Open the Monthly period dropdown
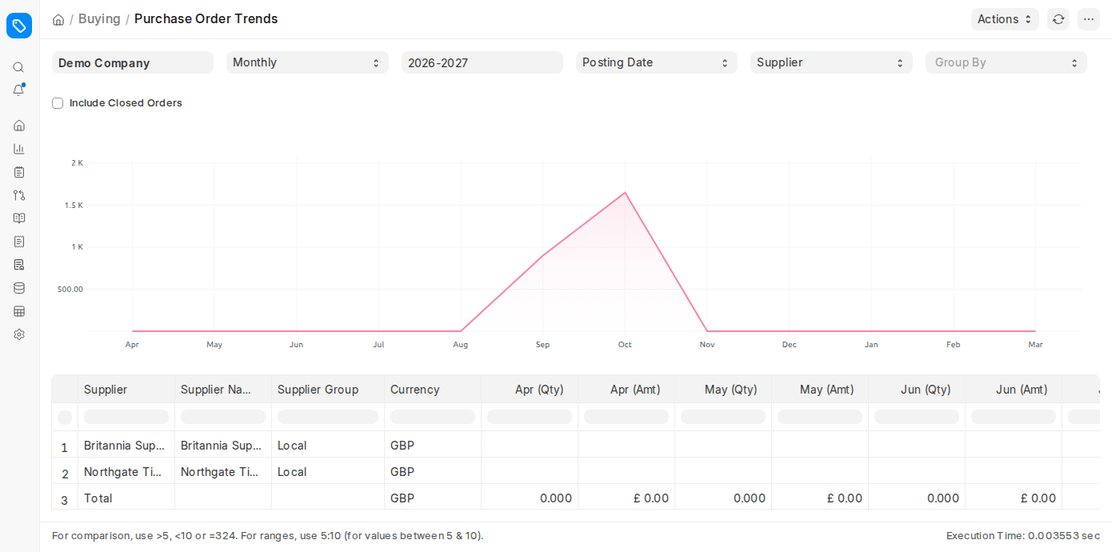This screenshot has height=552, width=1120. click(307, 62)
